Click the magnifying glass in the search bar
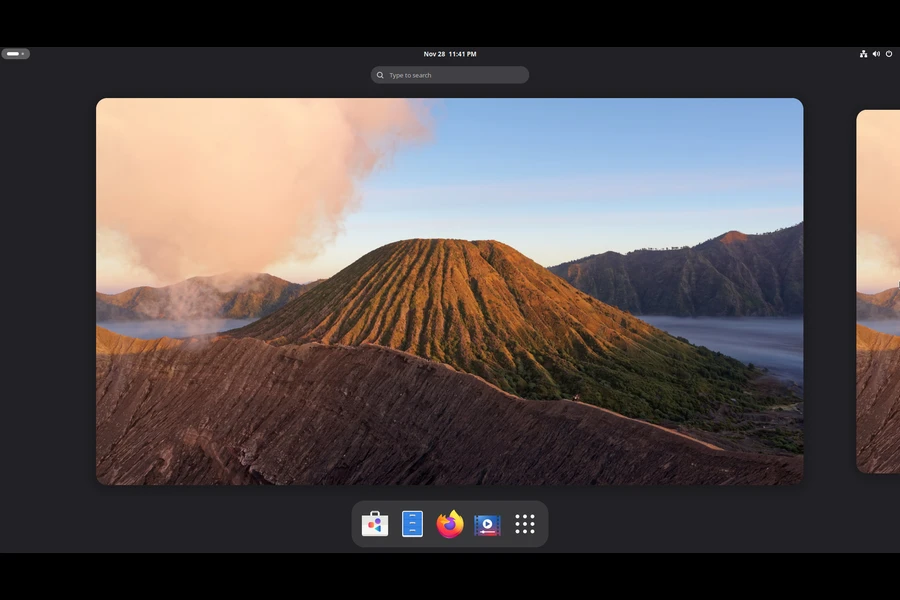 pyautogui.click(x=380, y=75)
